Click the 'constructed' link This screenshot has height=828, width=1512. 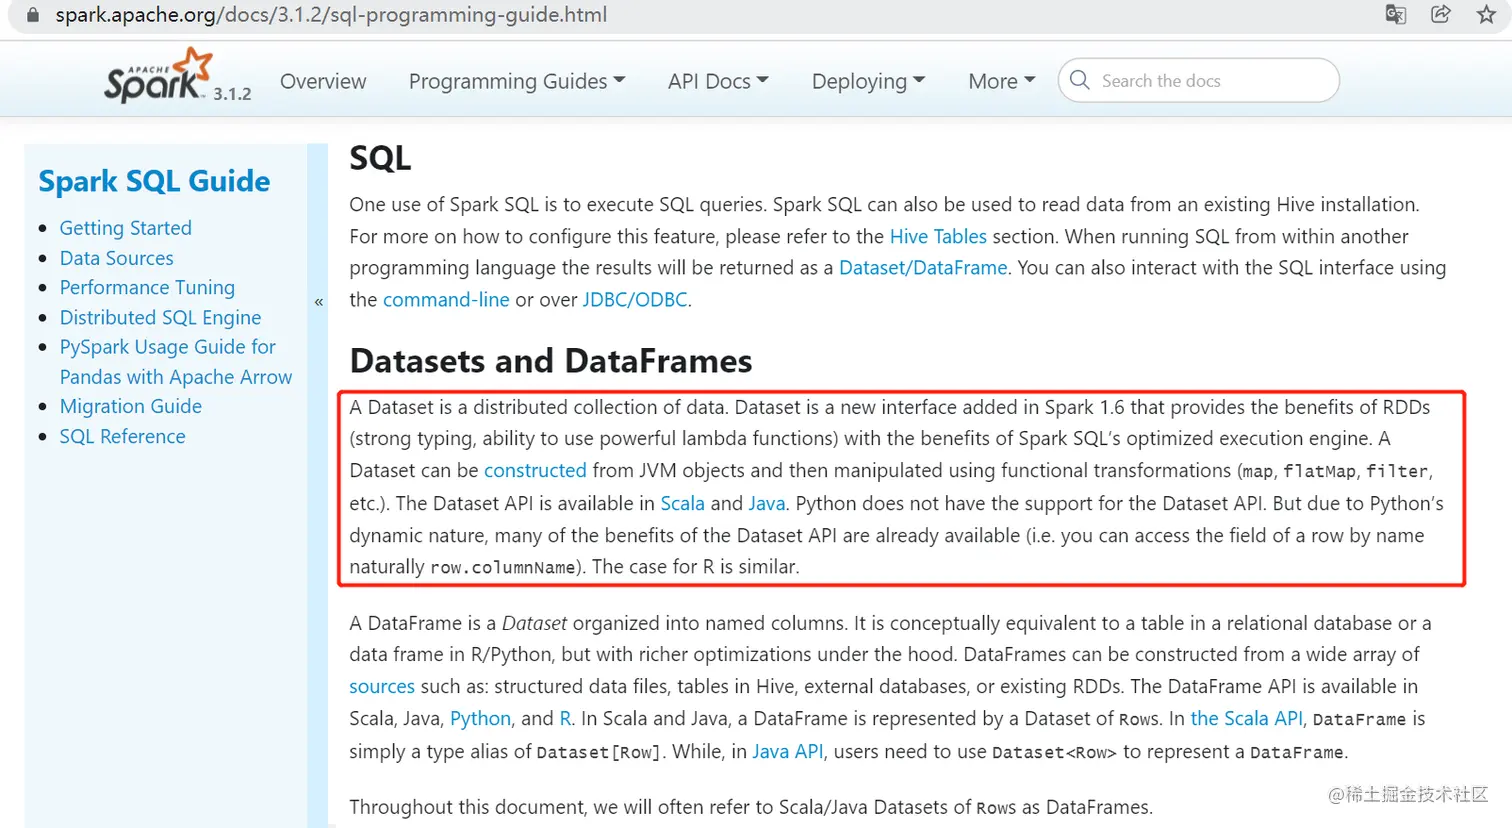535,470
